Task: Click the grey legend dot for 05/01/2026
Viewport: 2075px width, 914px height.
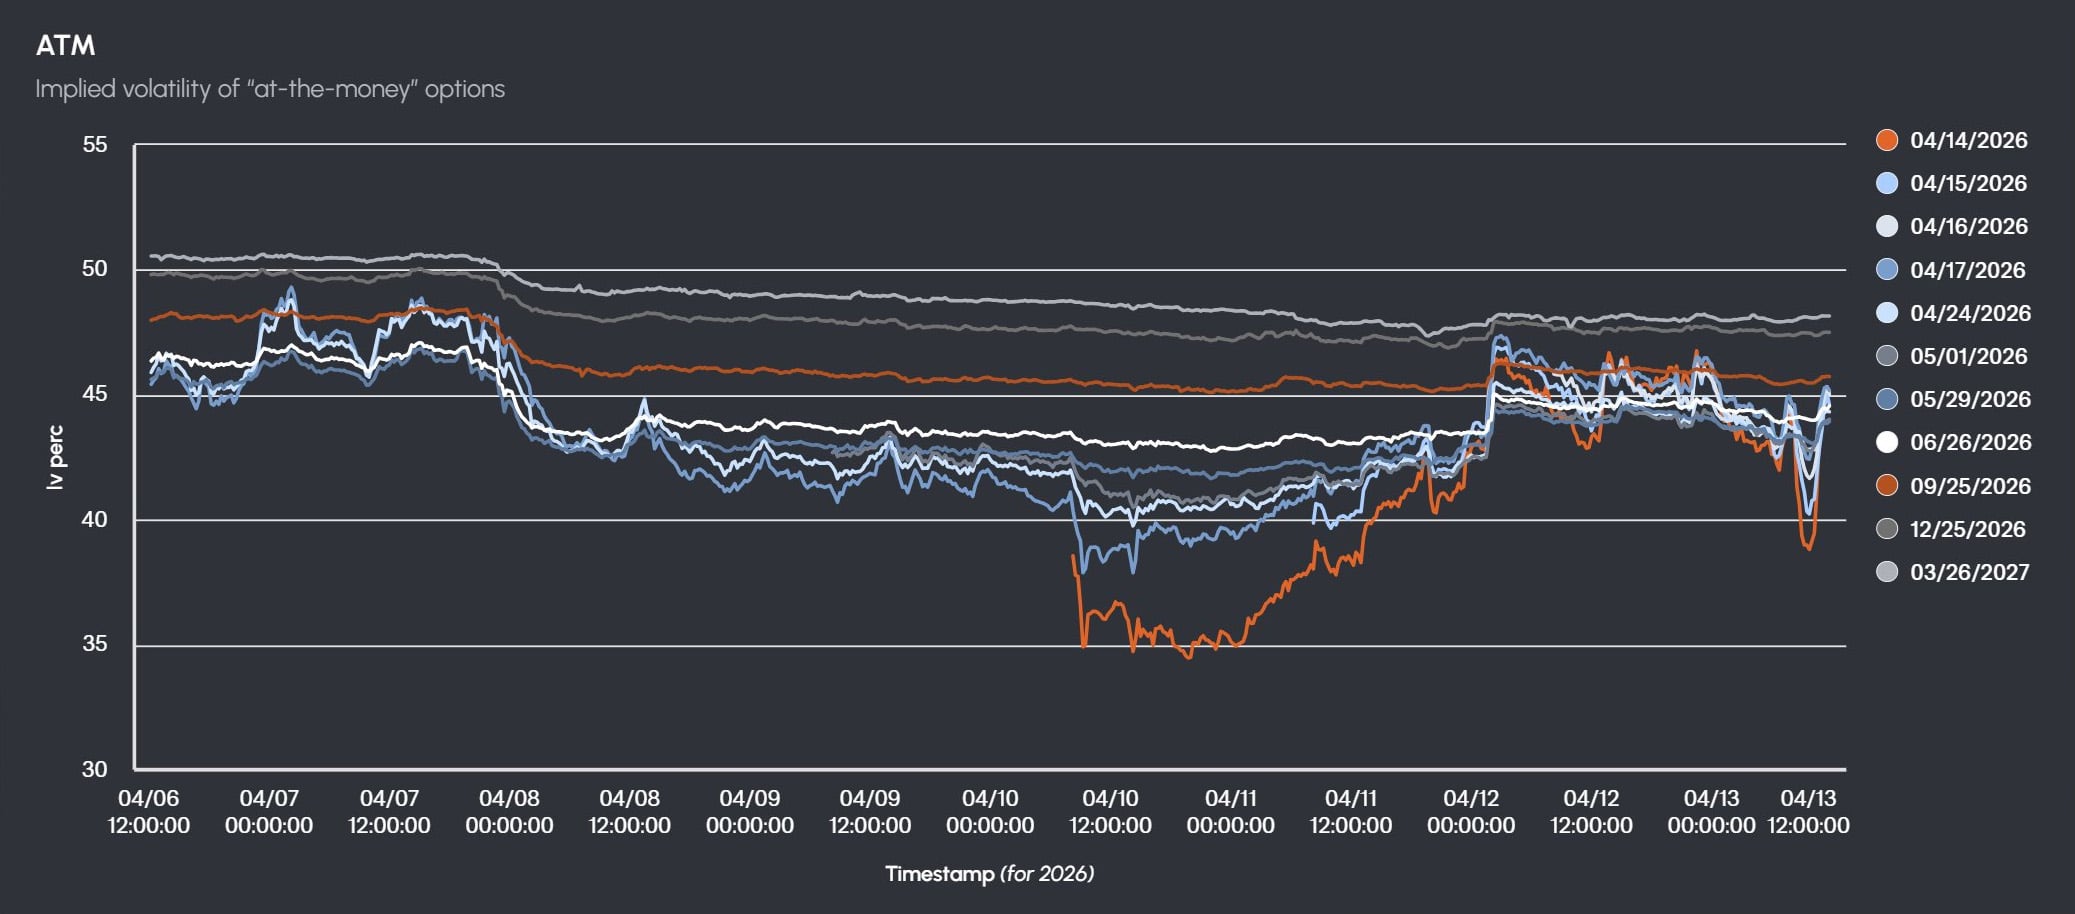Action: 1887,356
